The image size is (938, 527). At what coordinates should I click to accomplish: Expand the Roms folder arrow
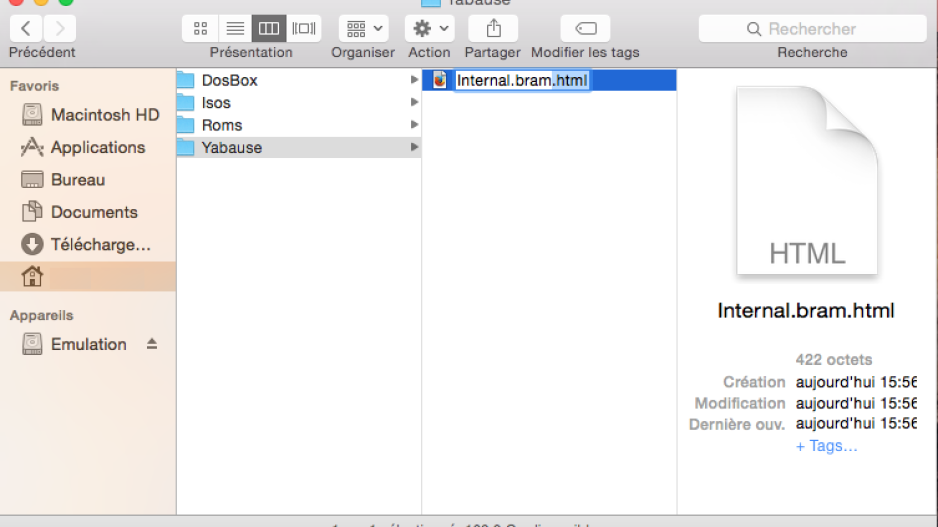coord(414,124)
